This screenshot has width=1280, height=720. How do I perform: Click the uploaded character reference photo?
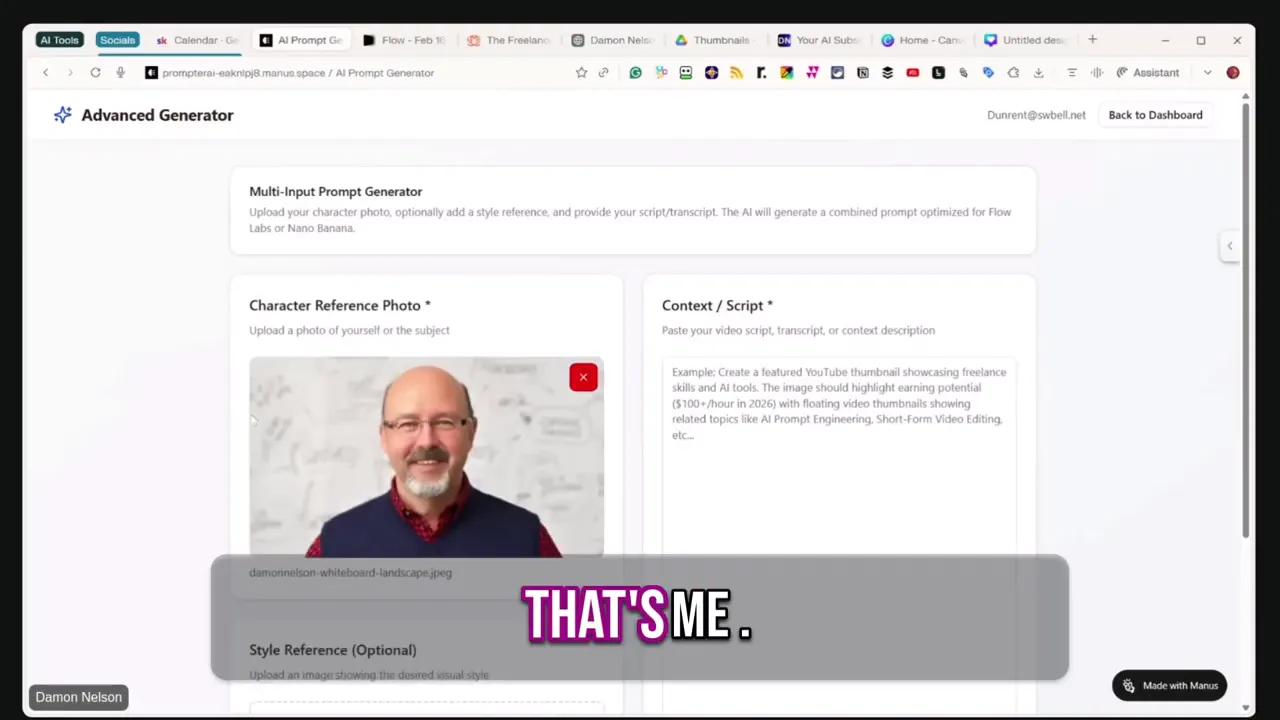point(426,457)
